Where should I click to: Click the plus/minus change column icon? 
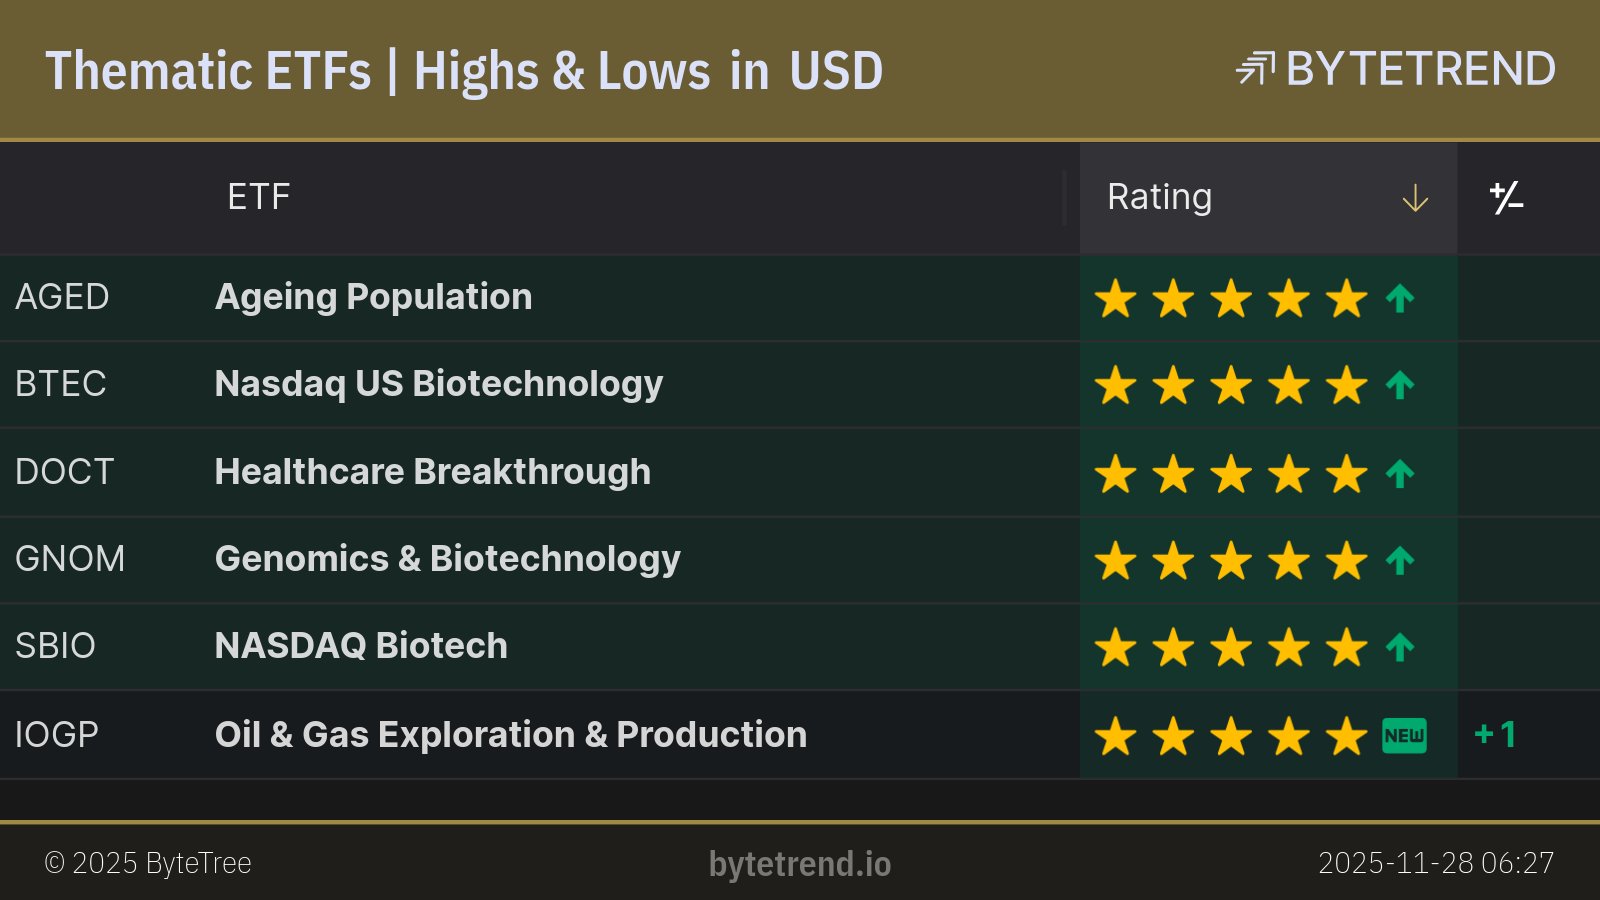(1506, 198)
